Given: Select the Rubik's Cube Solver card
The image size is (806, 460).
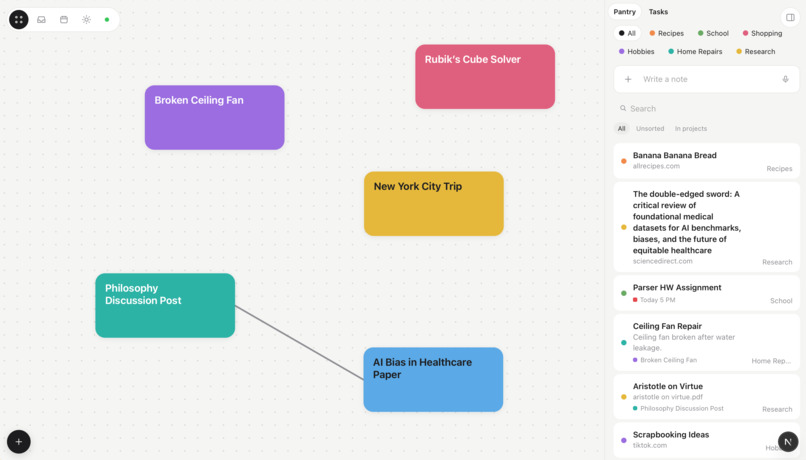Looking at the screenshot, I should tap(485, 77).
